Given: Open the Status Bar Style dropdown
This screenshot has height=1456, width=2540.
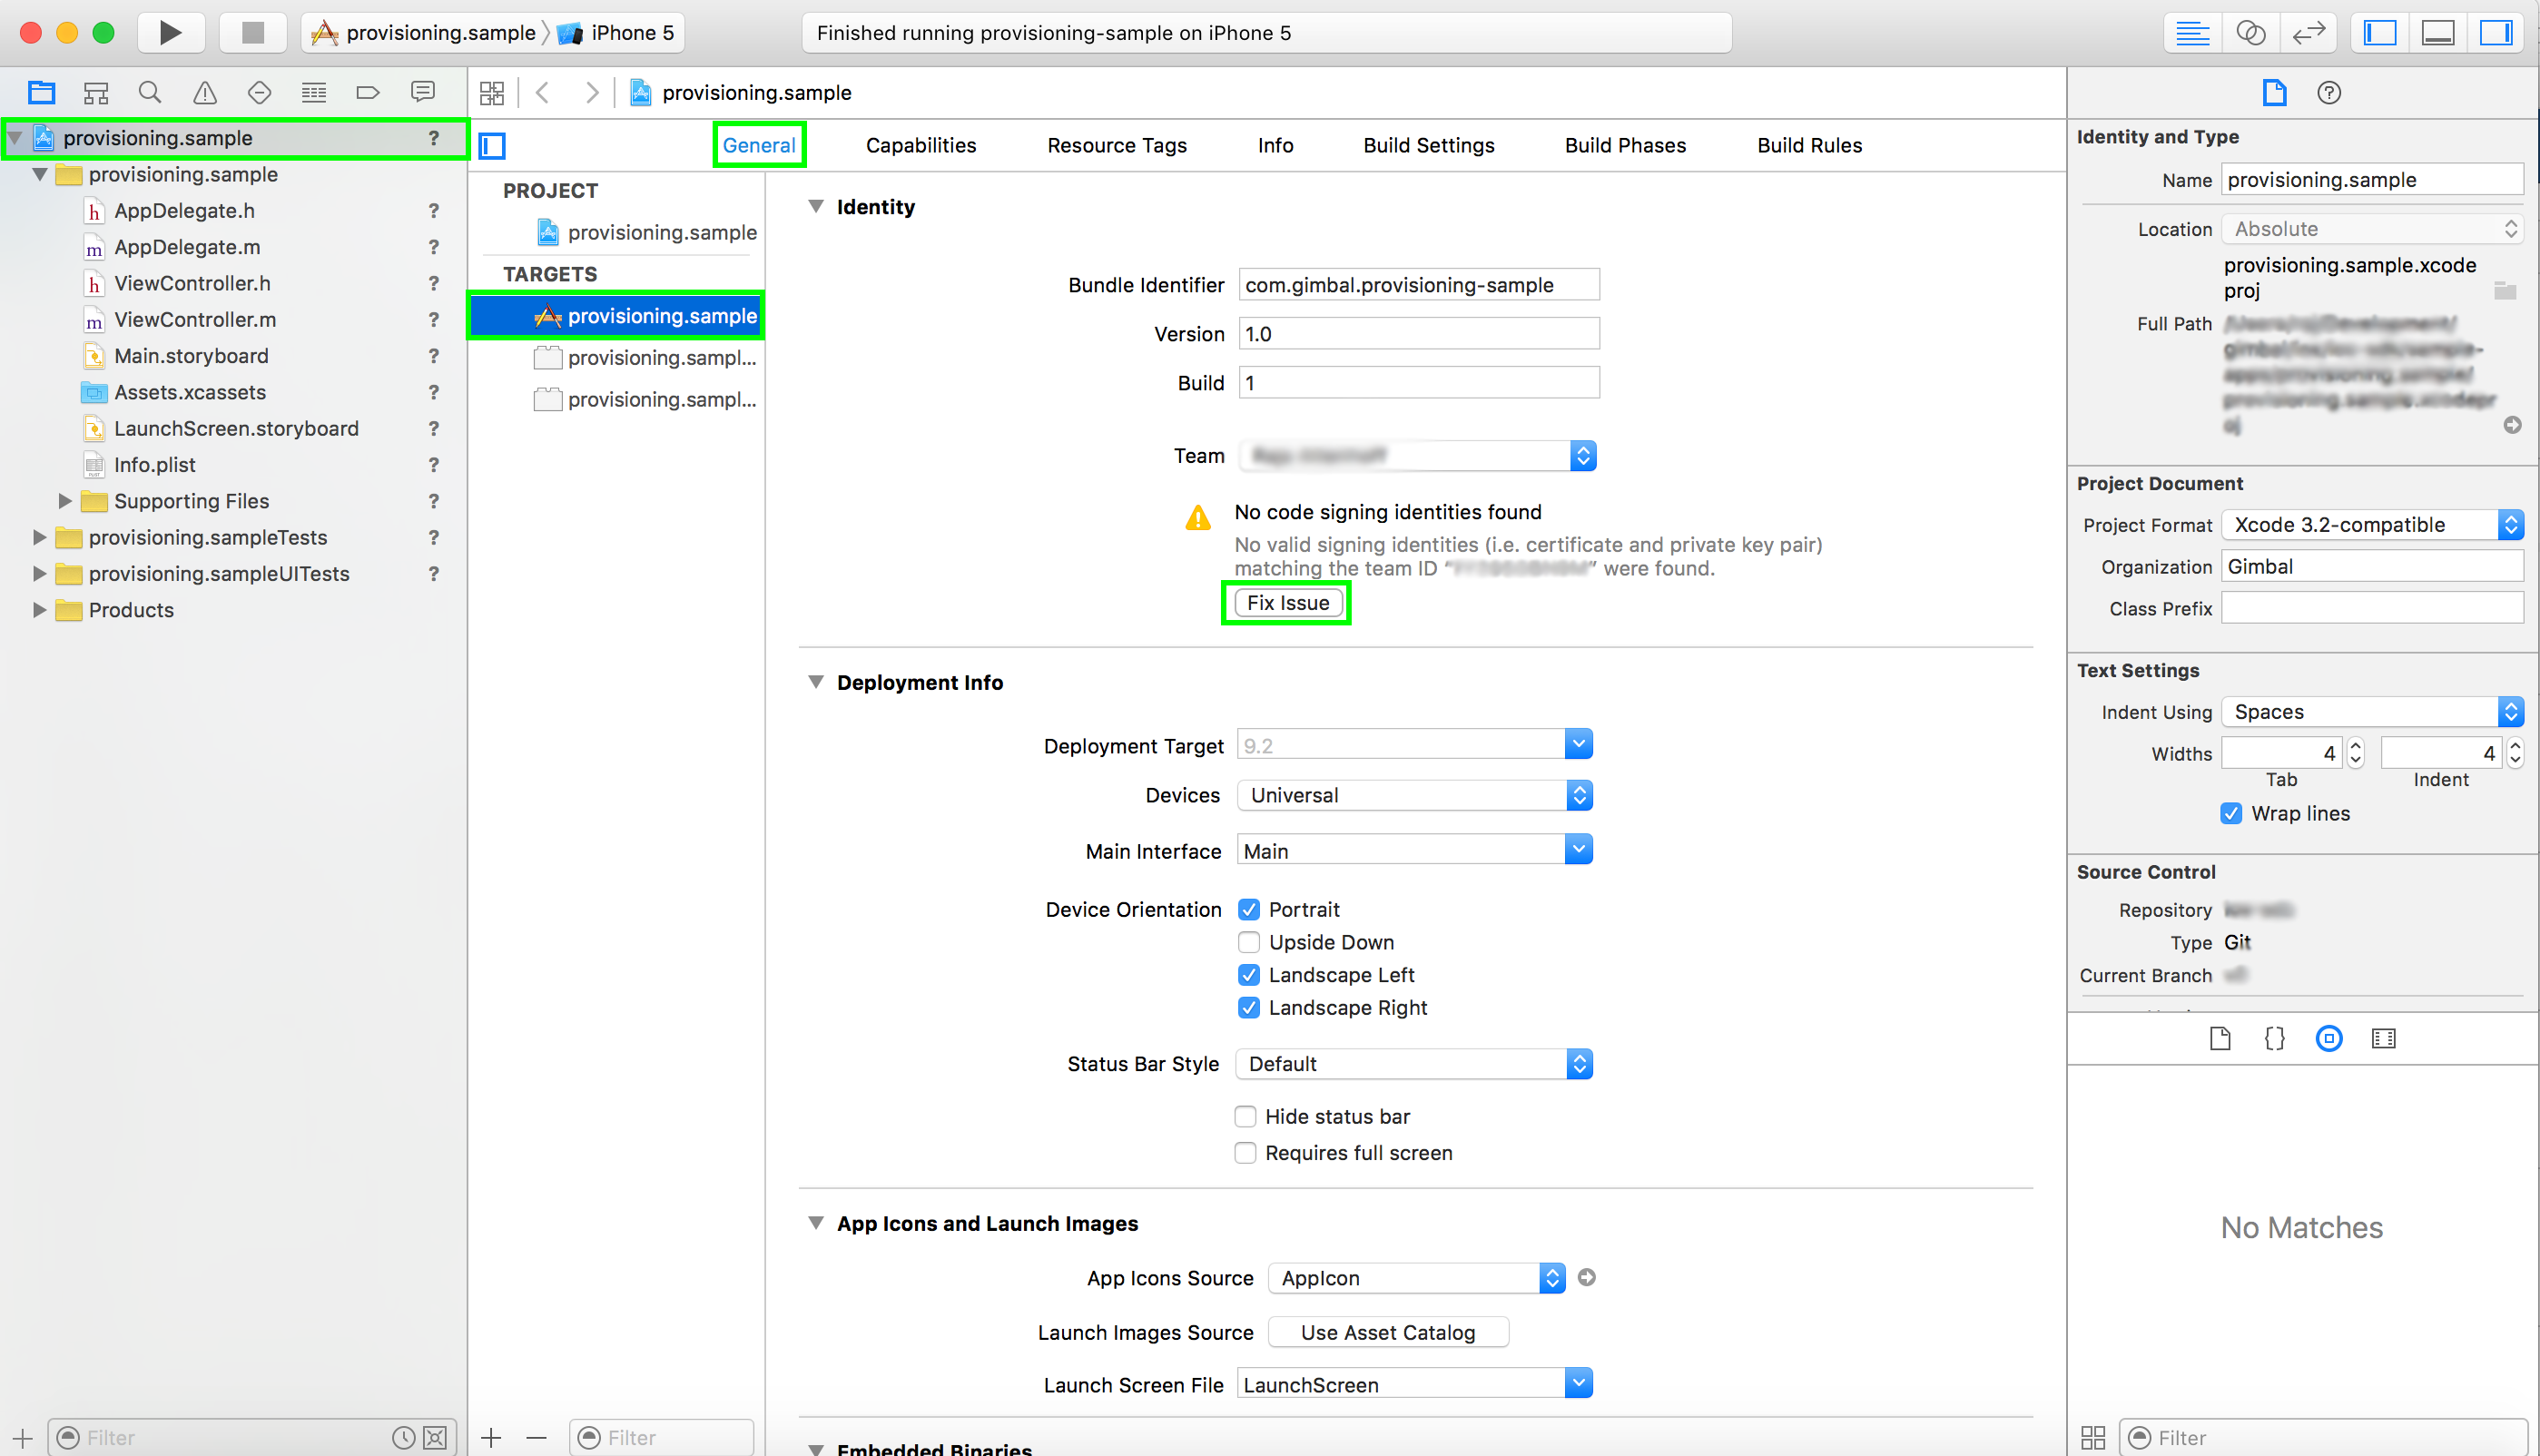Looking at the screenshot, I should click(1415, 1064).
